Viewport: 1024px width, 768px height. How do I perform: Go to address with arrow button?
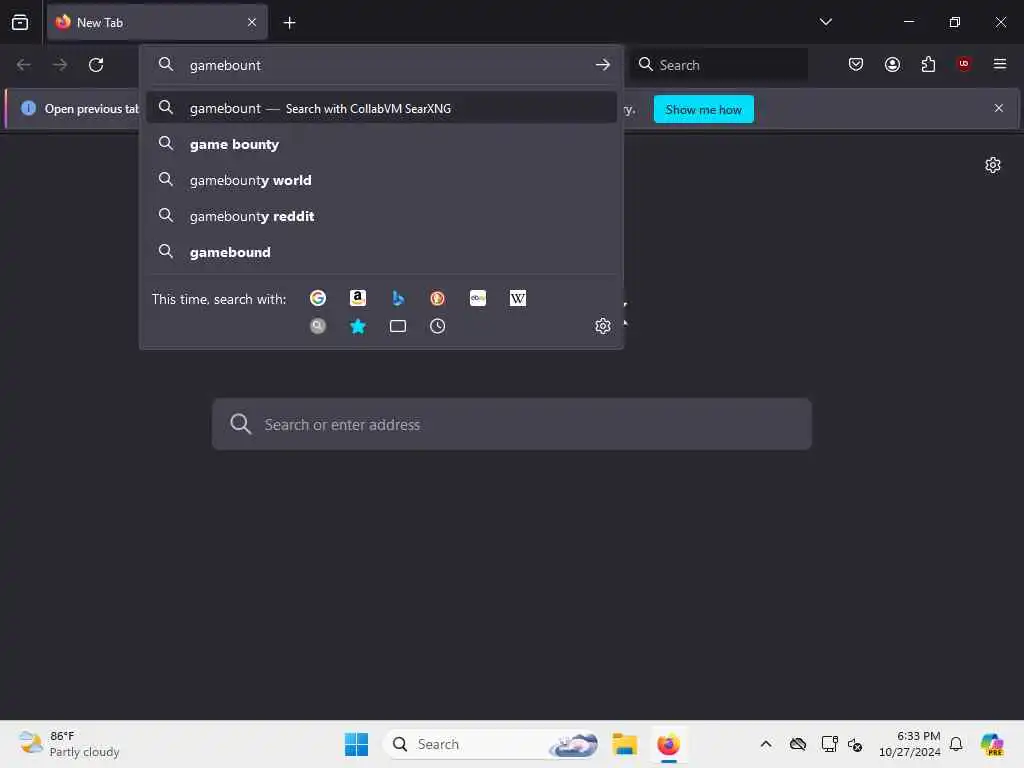(x=602, y=65)
